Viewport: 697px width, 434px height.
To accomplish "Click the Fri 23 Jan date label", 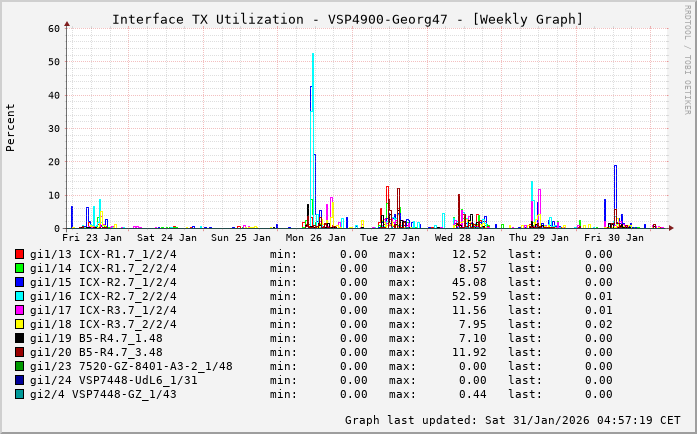I will pos(92,238).
